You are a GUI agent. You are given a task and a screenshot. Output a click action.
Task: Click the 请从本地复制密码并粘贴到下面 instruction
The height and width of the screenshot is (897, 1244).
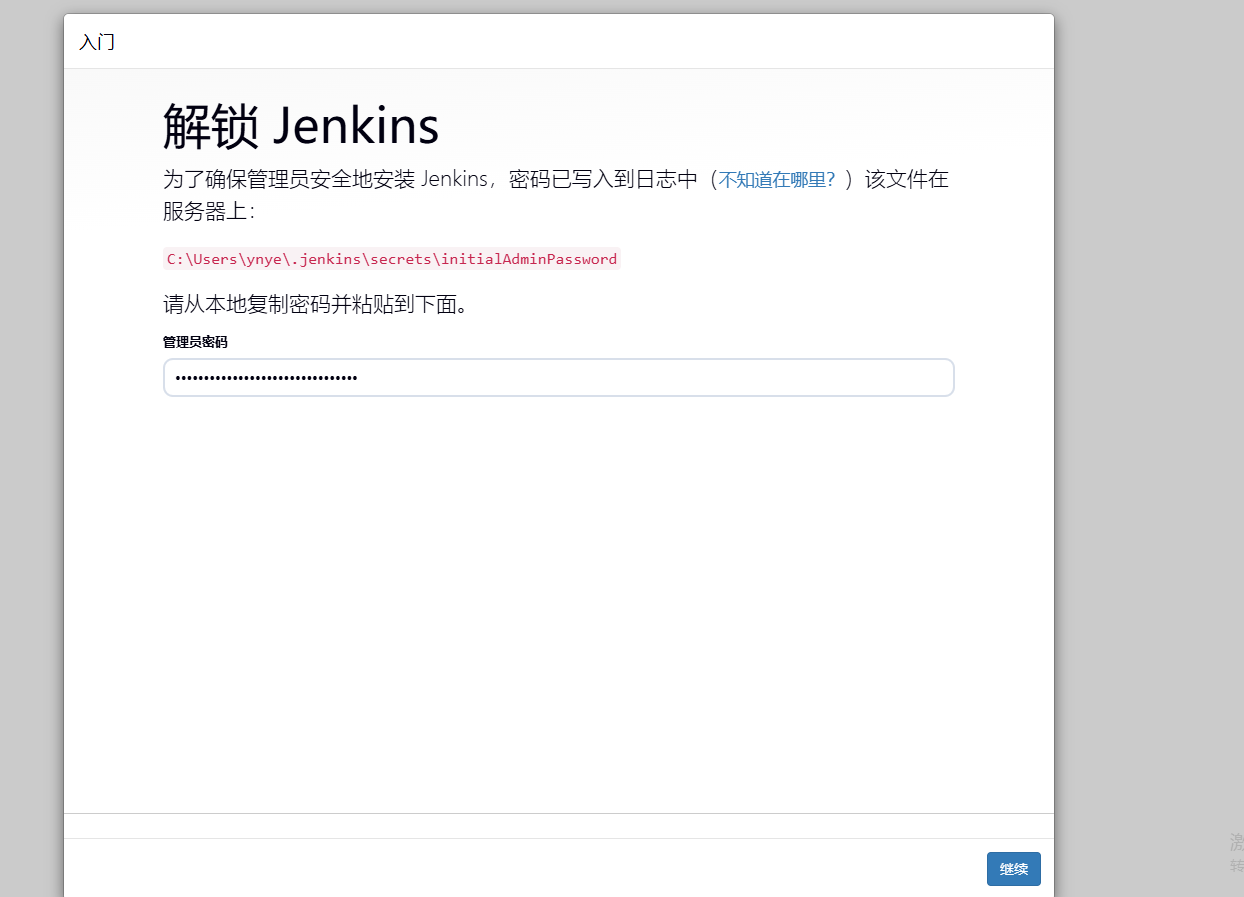tap(316, 304)
